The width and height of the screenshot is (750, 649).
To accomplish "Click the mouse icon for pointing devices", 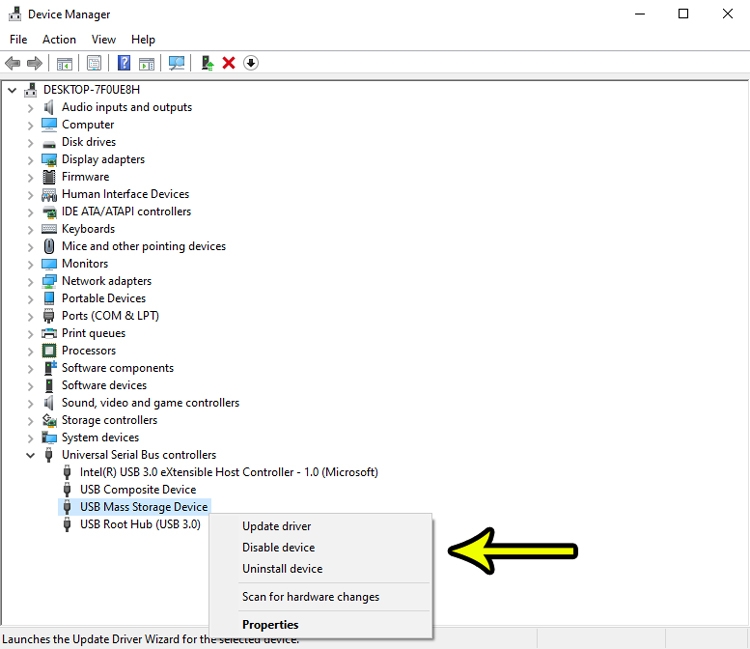I will click(49, 246).
